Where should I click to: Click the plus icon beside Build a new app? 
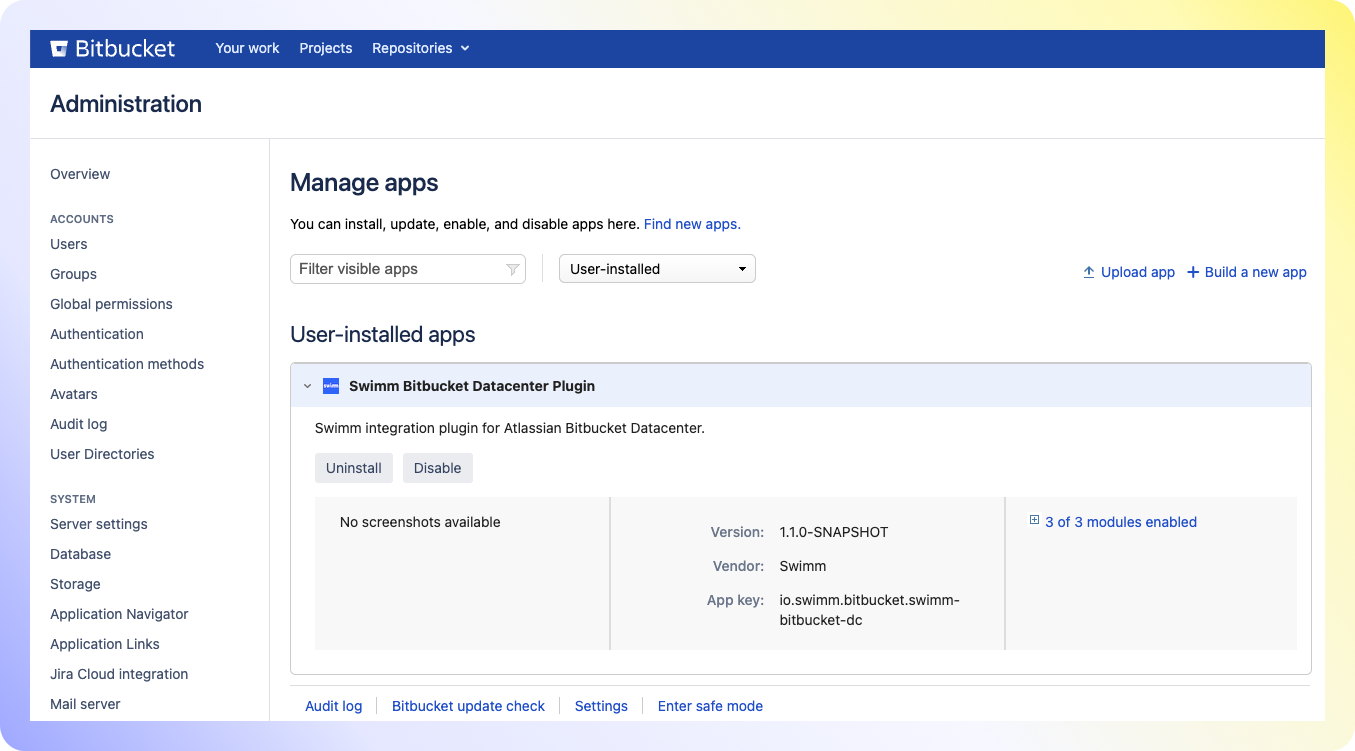[1193, 272]
